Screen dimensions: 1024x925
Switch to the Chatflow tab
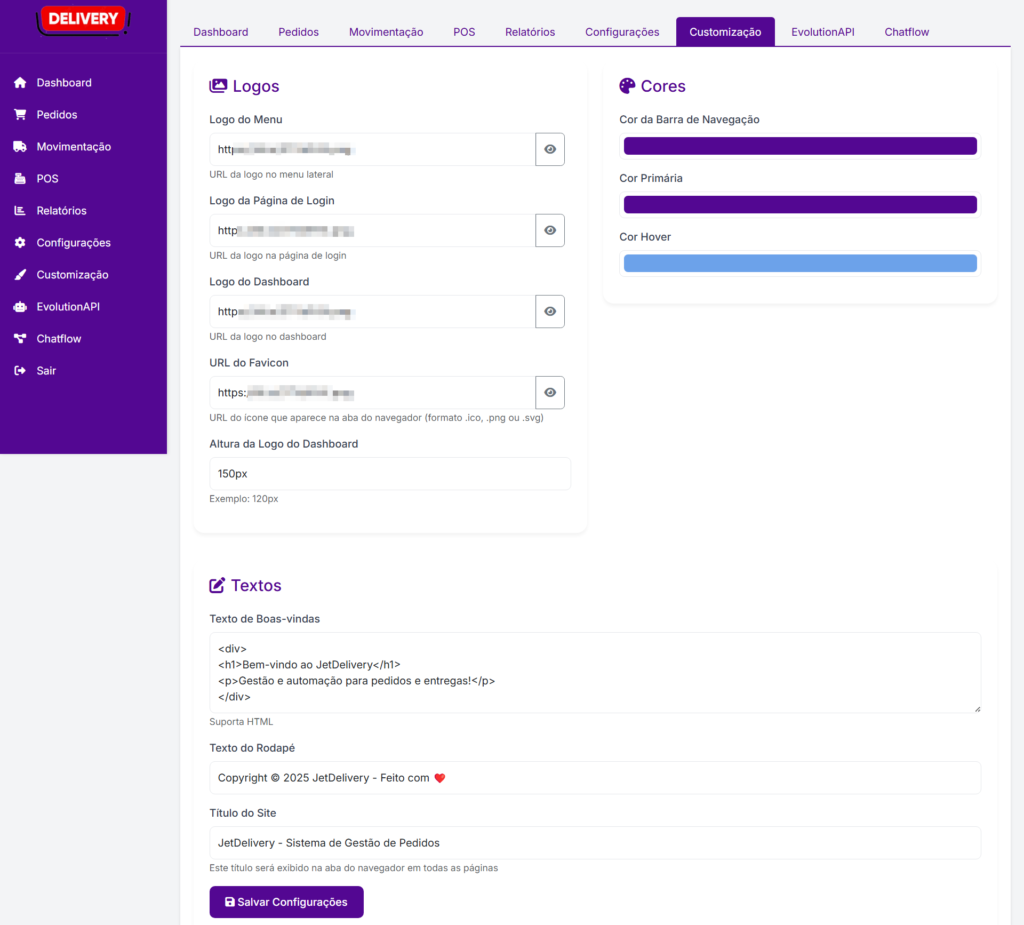tap(906, 32)
